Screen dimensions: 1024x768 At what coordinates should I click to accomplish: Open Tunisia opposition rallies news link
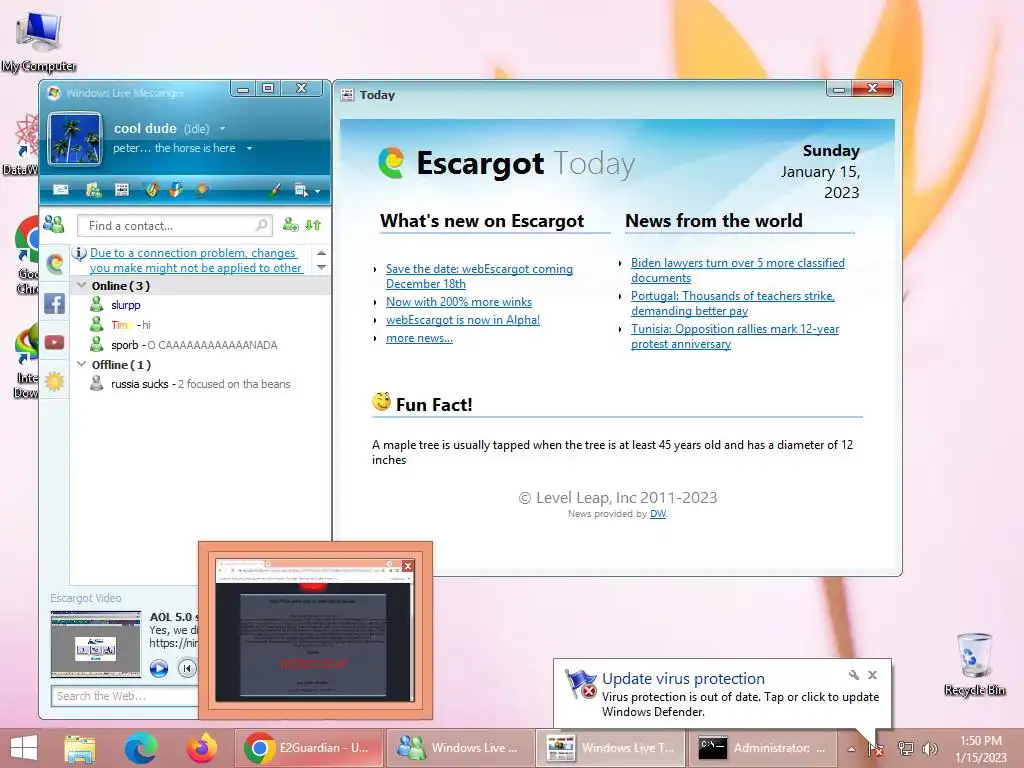click(x=735, y=336)
